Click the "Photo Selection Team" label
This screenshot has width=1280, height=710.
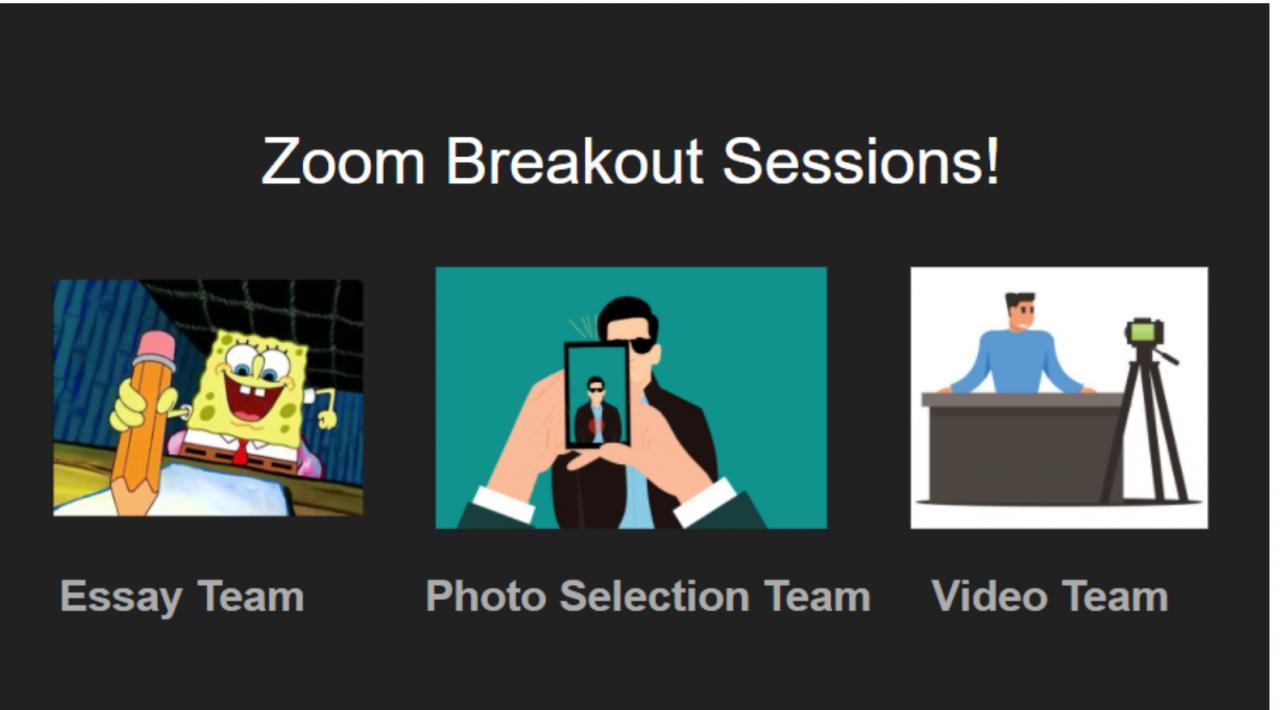click(648, 597)
